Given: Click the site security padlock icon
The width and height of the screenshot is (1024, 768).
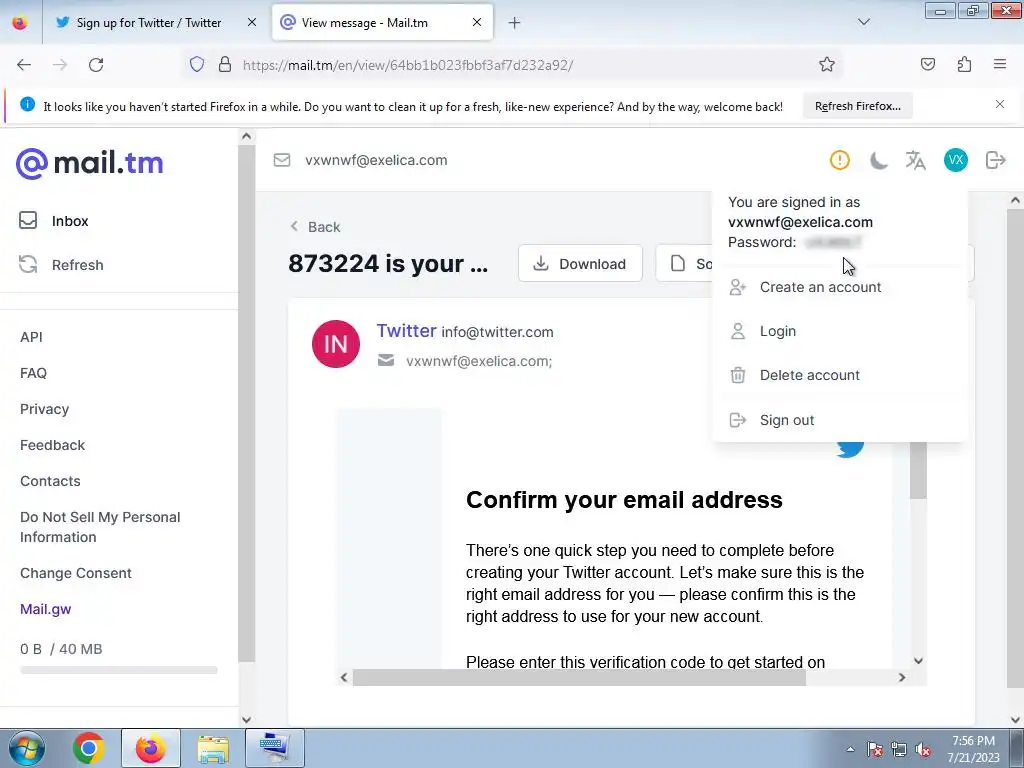Looking at the screenshot, I should pos(225,64).
